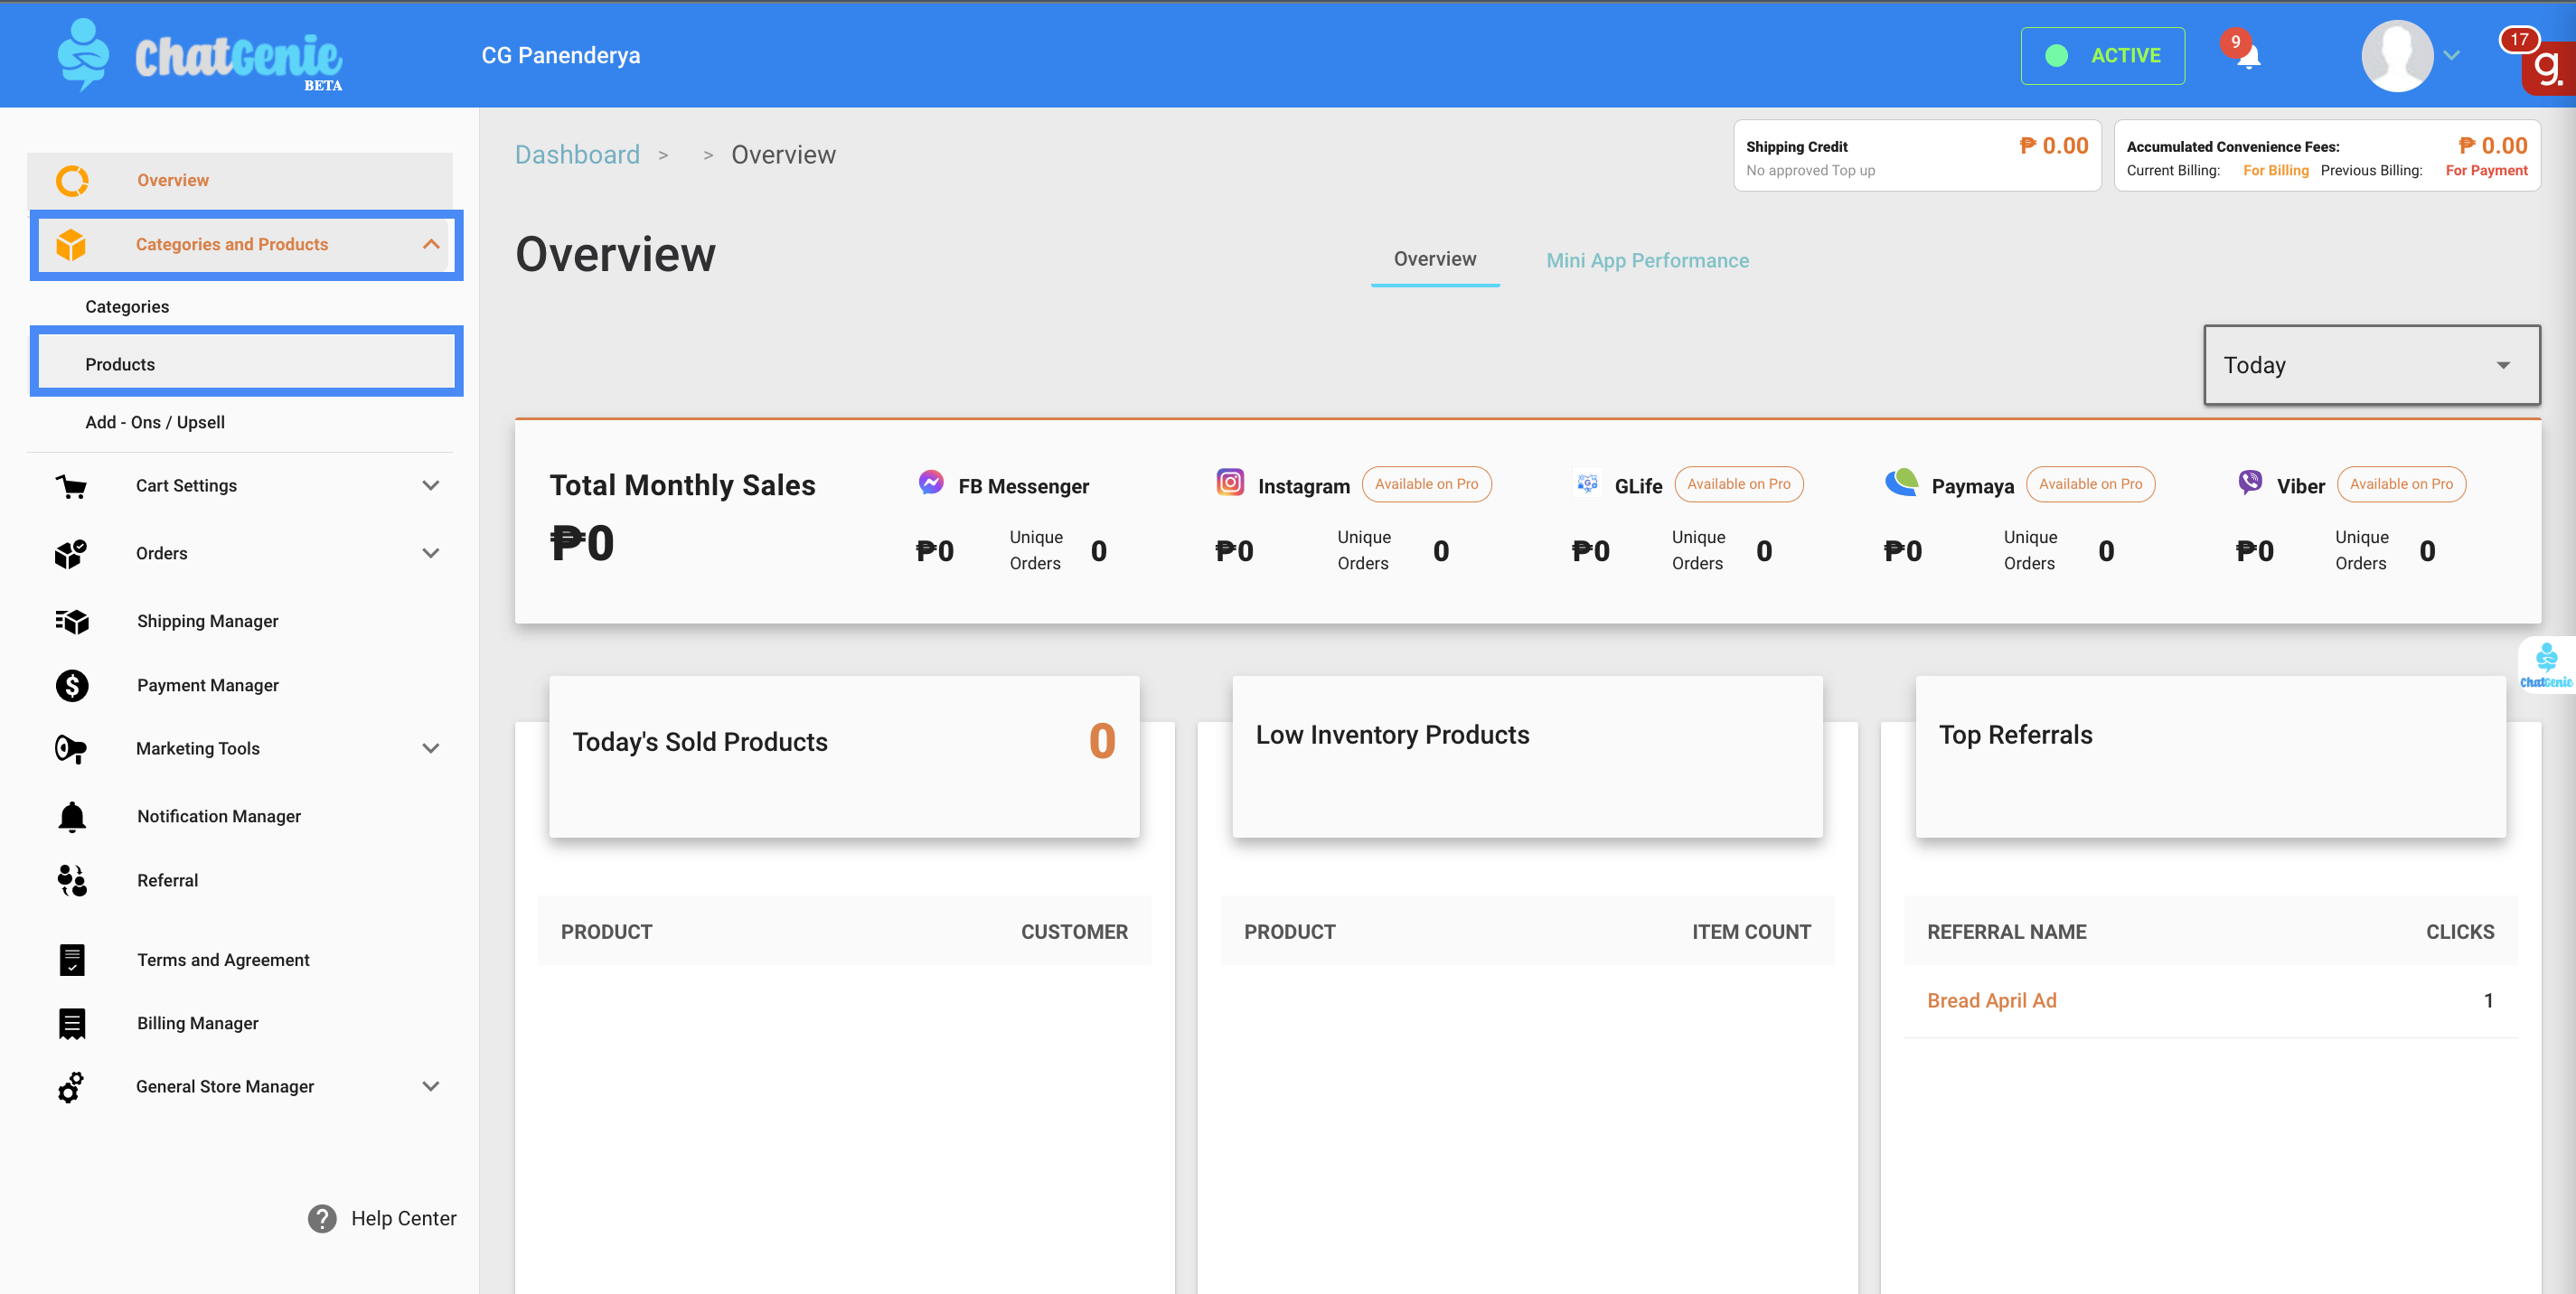
Task: Go to the Dashboard breadcrumb link
Action: [x=577, y=155]
